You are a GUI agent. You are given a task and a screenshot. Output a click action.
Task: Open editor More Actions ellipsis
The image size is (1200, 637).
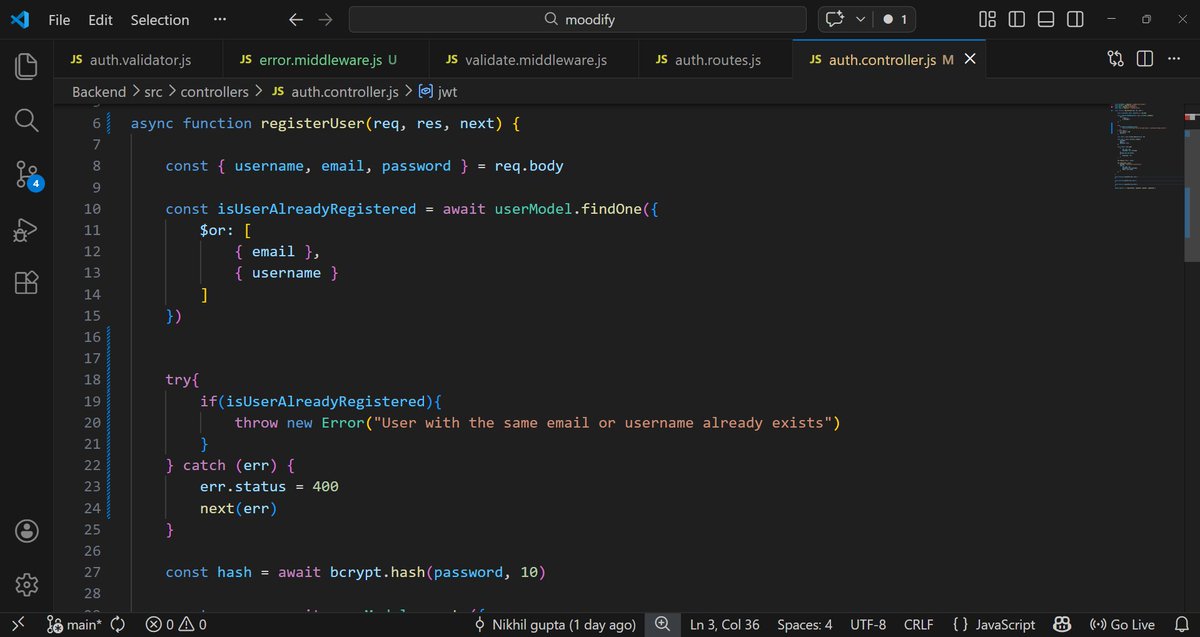coord(1174,60)
